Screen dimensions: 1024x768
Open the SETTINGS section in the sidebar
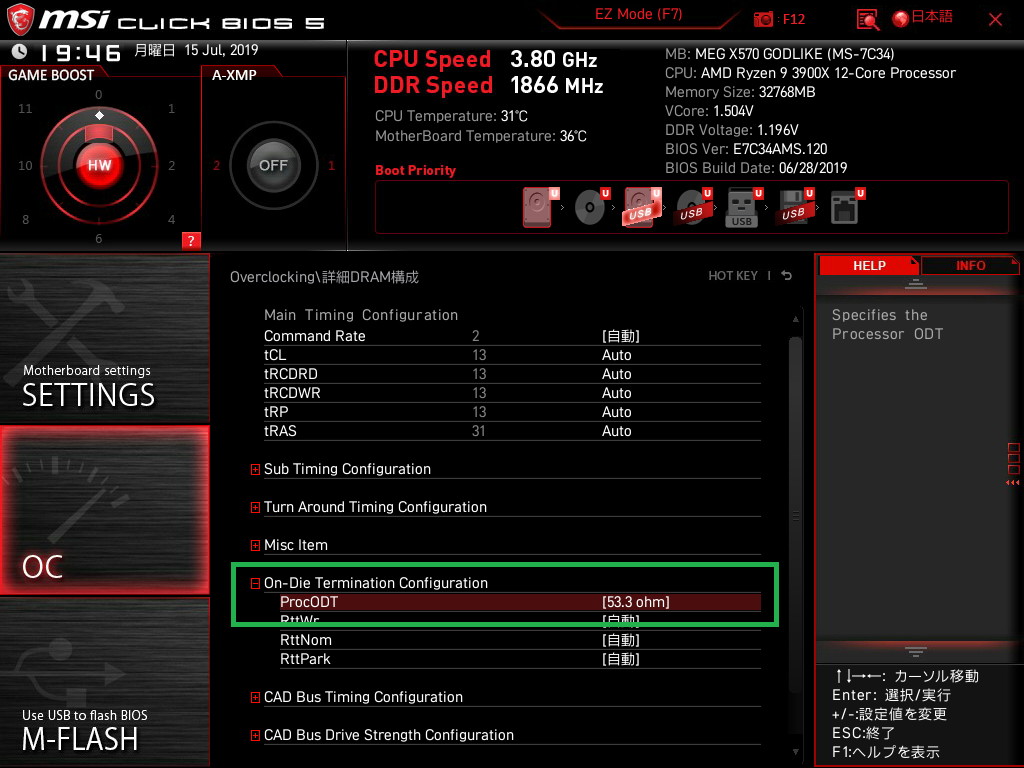tap(104, 338)
